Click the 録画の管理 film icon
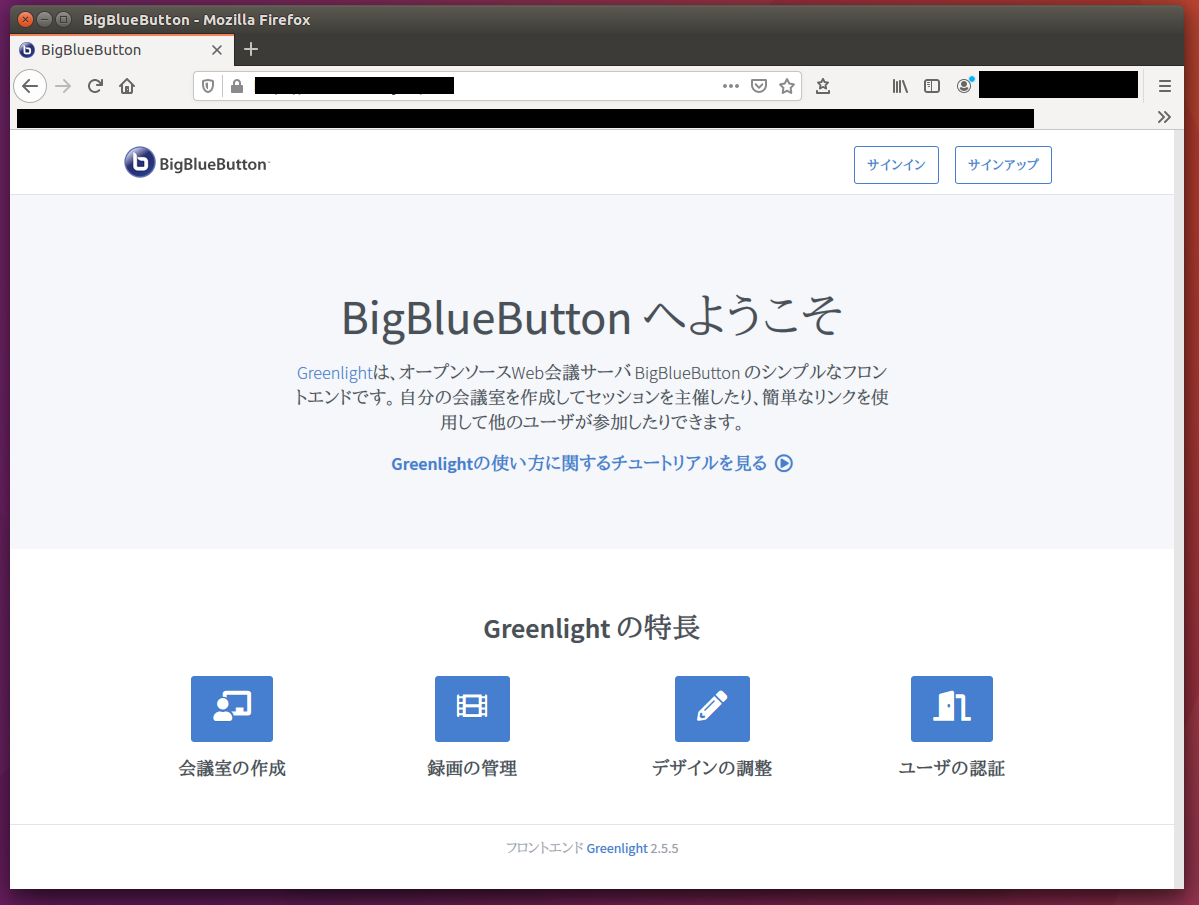This screenshot has width=1199, height=905. [473, 709]
